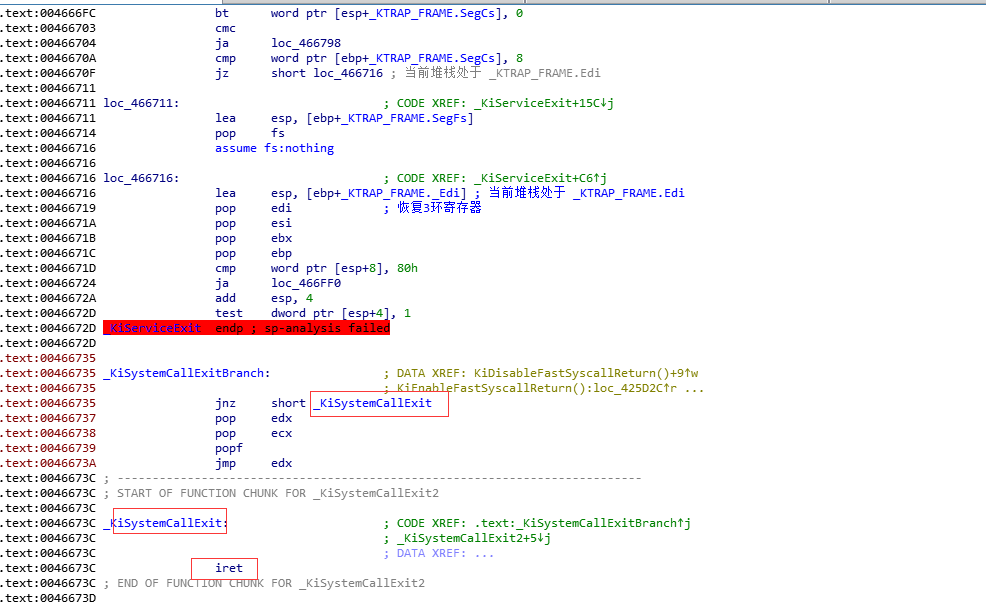Click the 'pop ebx' instruction

pyautogui.click(x=253, y=238)
